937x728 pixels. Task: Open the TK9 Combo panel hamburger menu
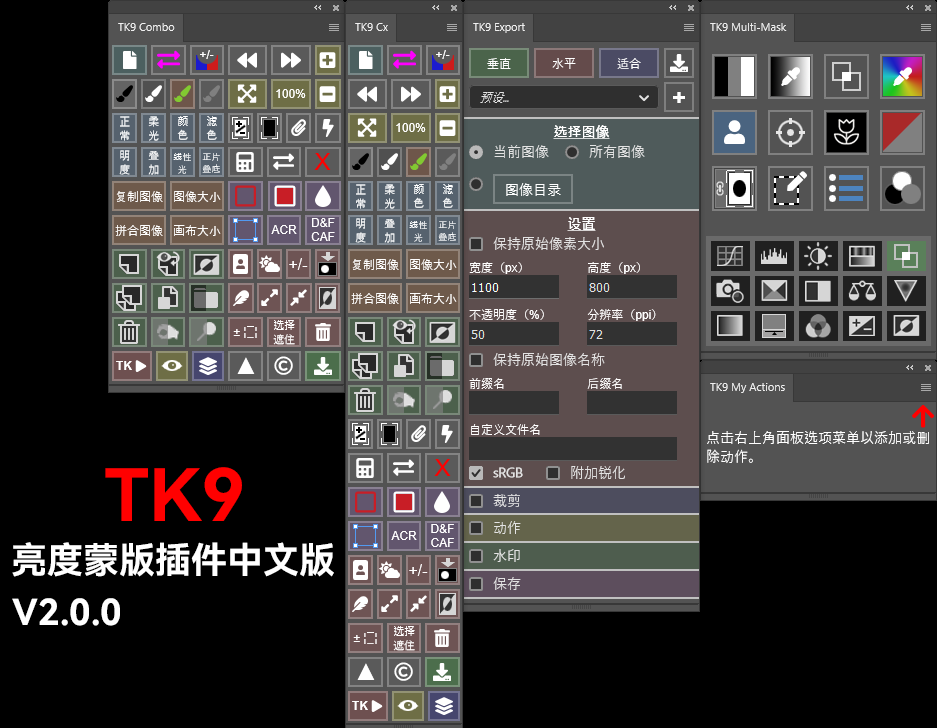pos(332,27)
